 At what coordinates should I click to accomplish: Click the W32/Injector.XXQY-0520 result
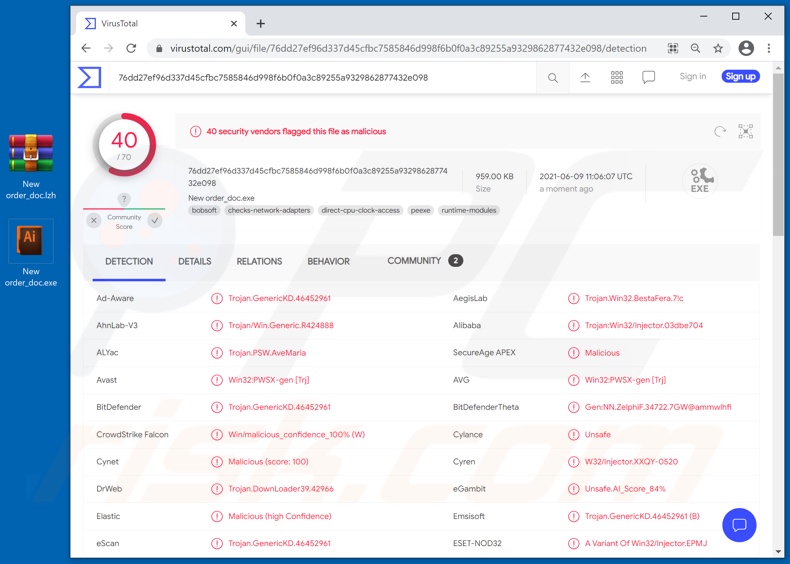[631, 462]
